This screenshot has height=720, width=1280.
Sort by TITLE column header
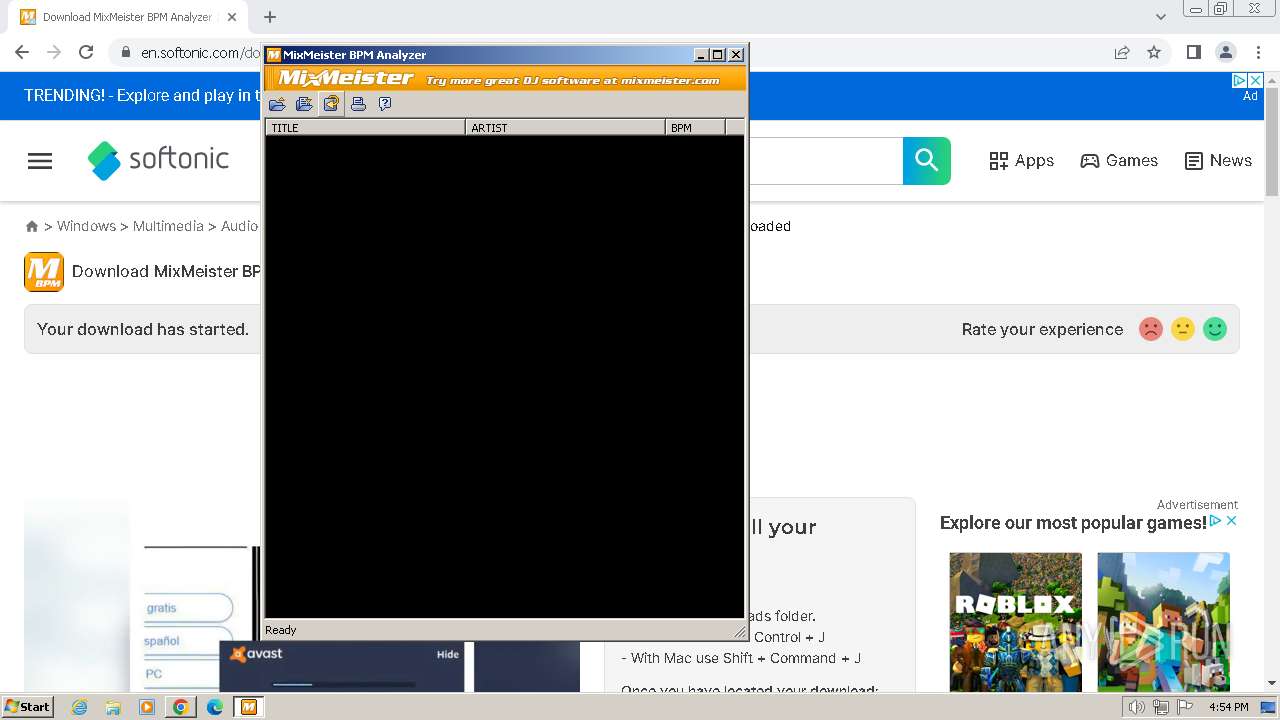[x=365, y=127]
